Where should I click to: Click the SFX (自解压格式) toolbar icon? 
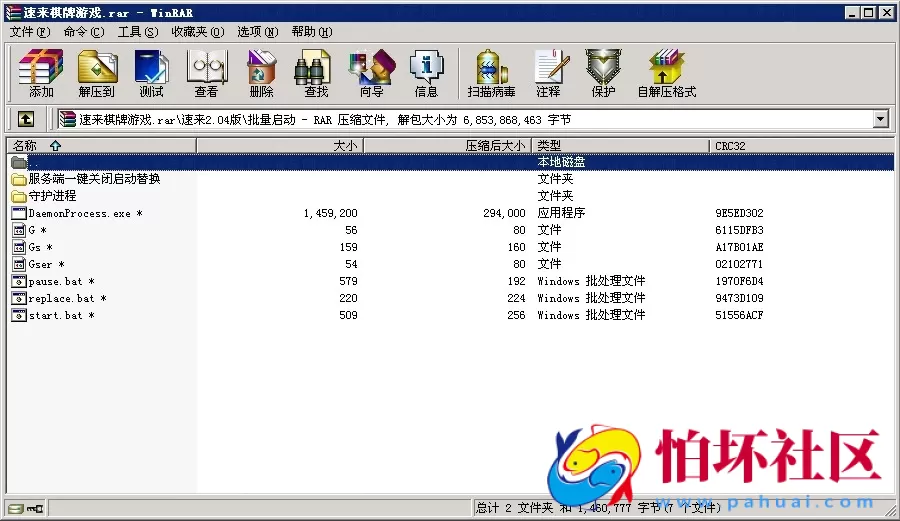[x=666, y=73]
